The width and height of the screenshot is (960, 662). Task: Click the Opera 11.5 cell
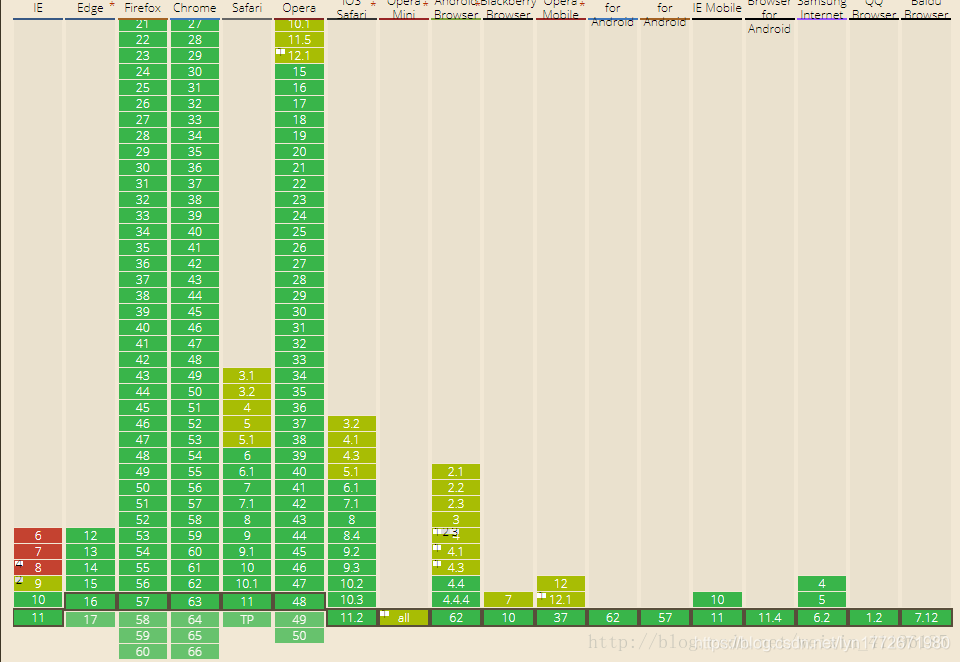[x=299, y=40]
